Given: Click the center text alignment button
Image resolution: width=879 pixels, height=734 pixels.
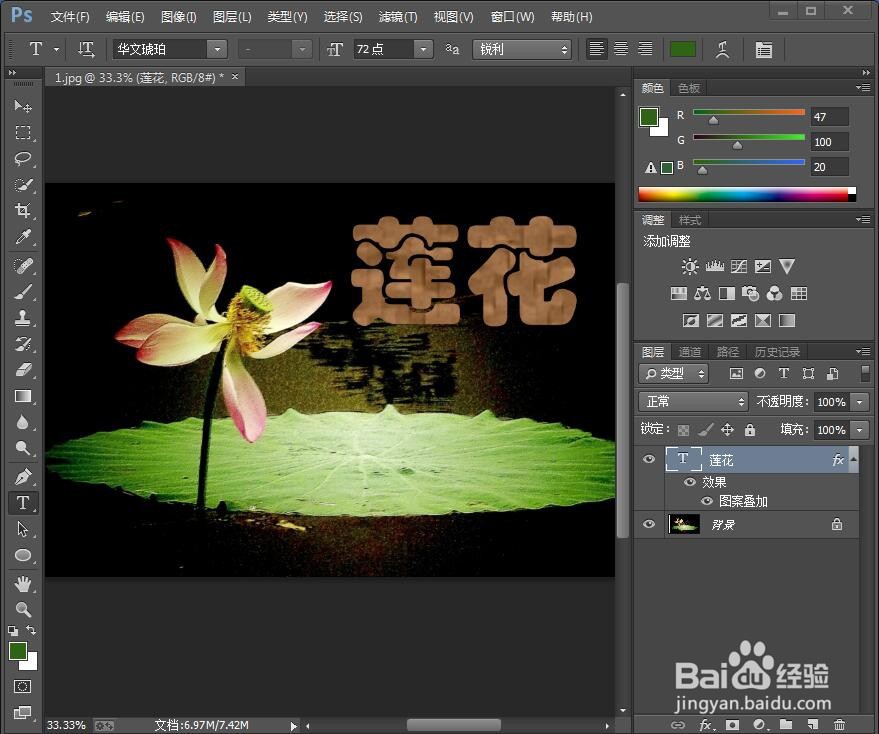Looking at the screenshot, I should click(x=620, y=49).
